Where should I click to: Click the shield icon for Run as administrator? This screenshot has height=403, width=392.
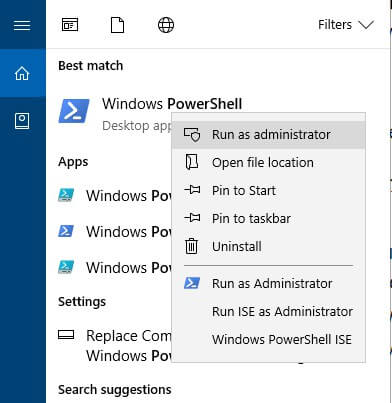192,135
